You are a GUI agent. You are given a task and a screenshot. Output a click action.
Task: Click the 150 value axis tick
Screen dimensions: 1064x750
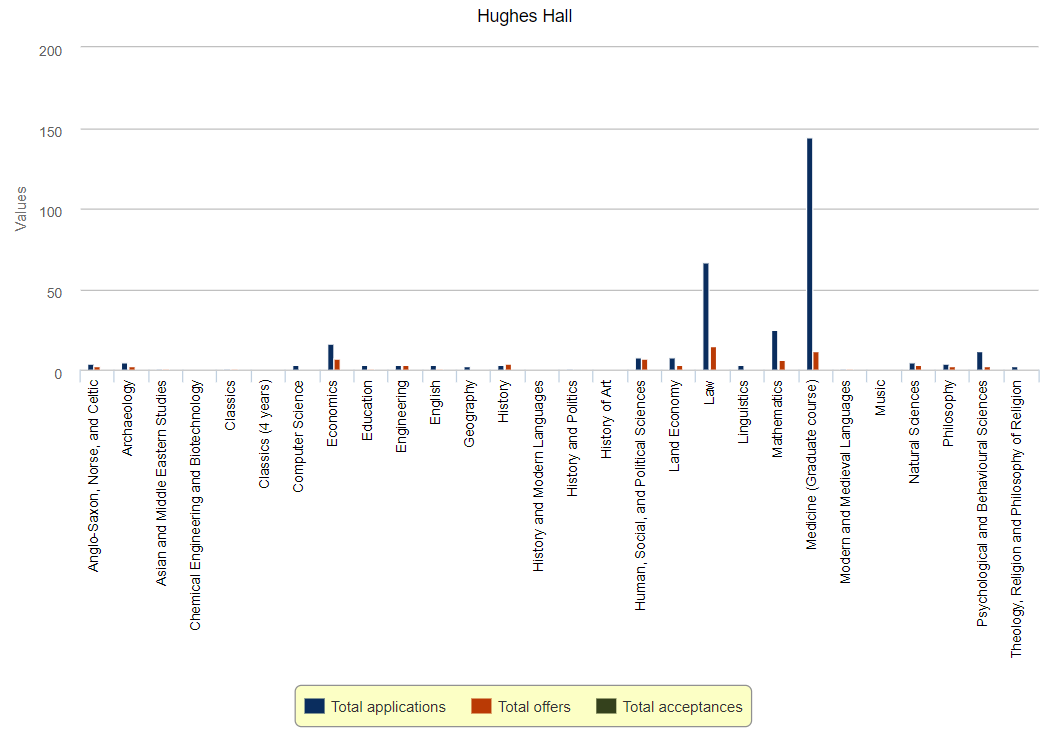50,132
